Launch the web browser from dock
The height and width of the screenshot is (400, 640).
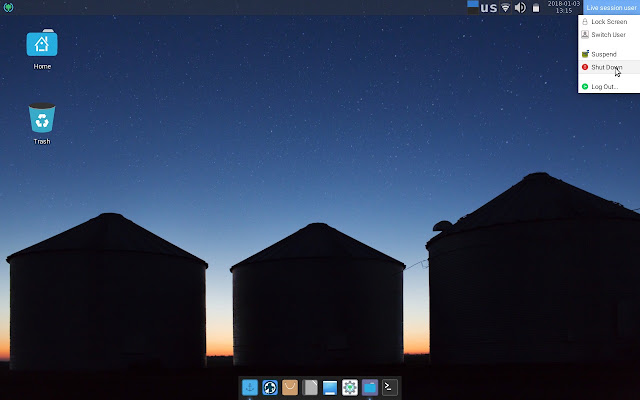pos(270,387)
